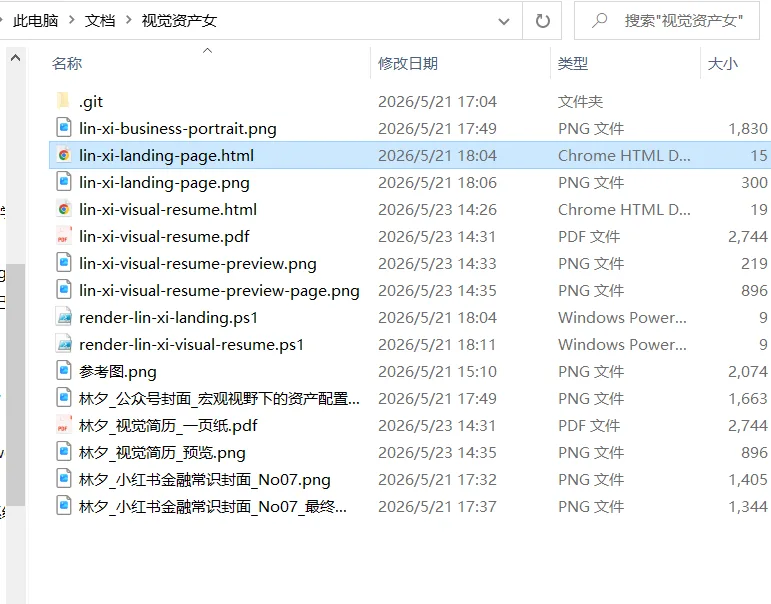Select the file name lin-xi-visual-resume-preview-page.png
Screen dimensions: 771x604
click(219, 291)
